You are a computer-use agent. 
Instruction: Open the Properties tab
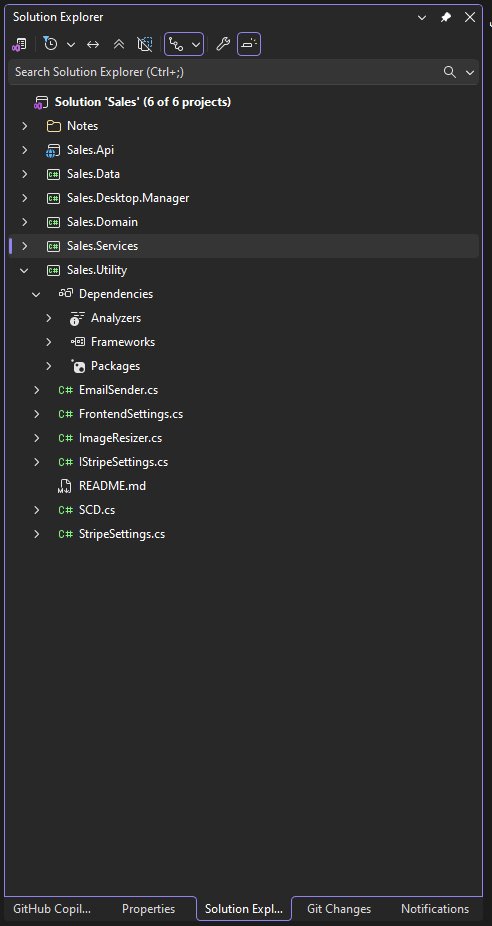click(x=148, y=908)
